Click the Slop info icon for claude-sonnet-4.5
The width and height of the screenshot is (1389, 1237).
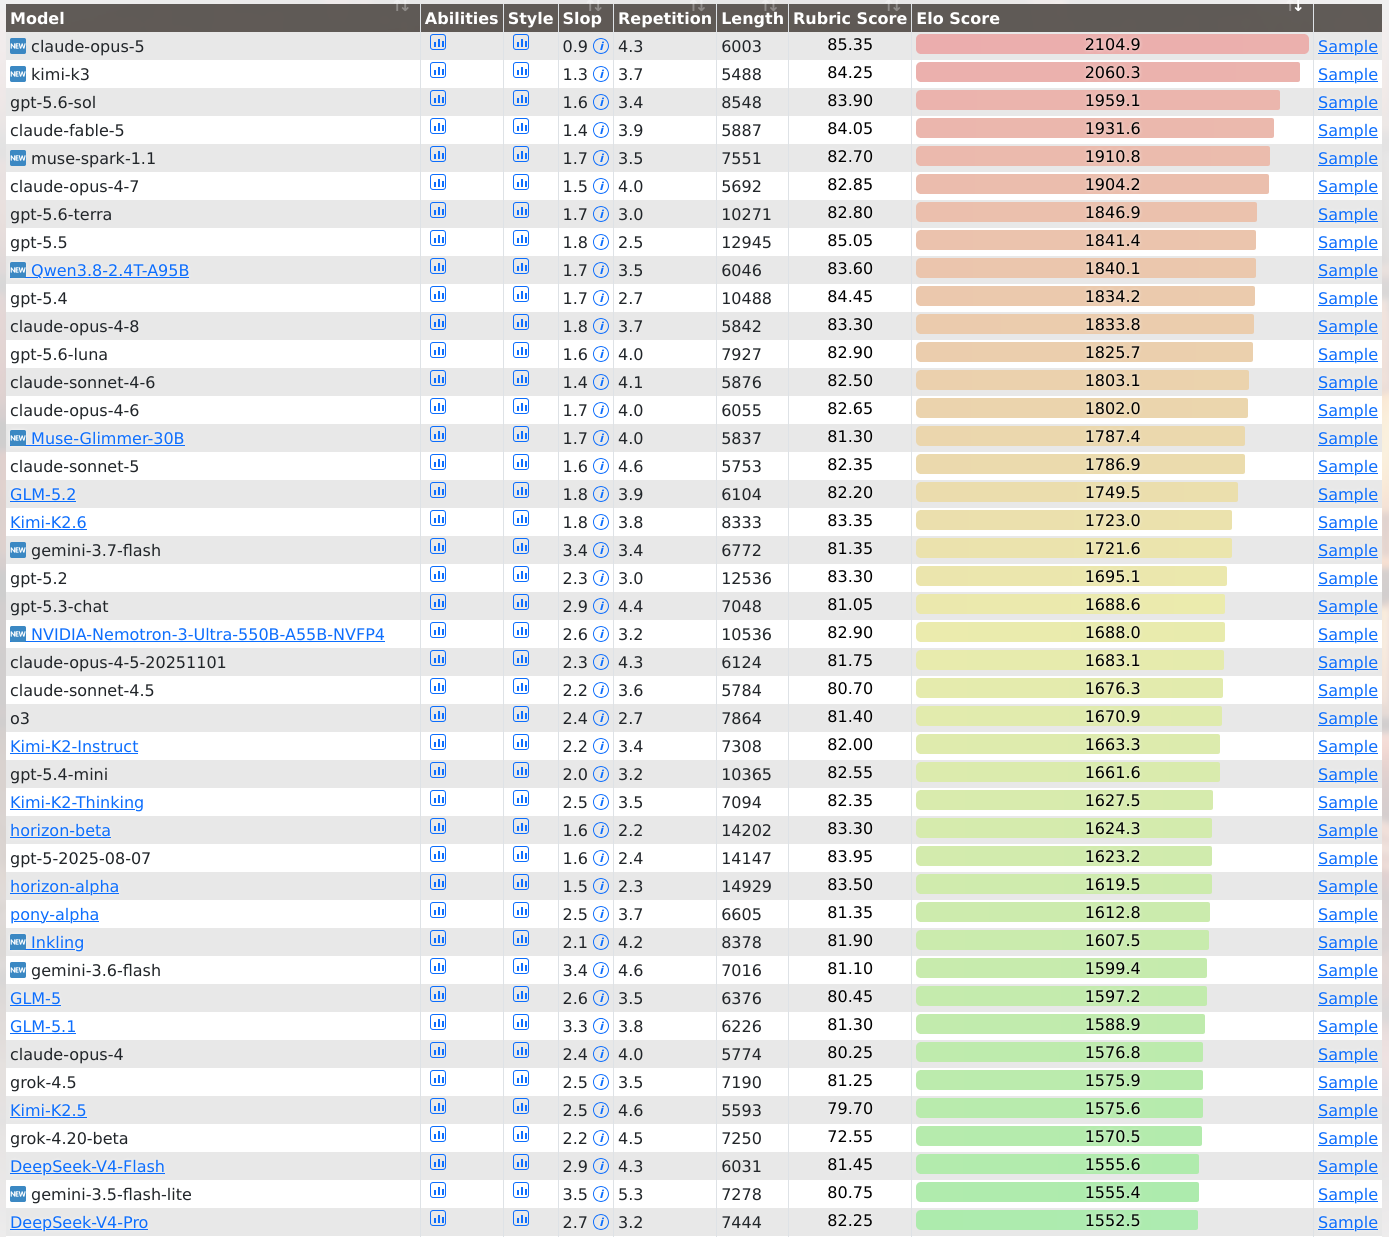pos(601,690)
